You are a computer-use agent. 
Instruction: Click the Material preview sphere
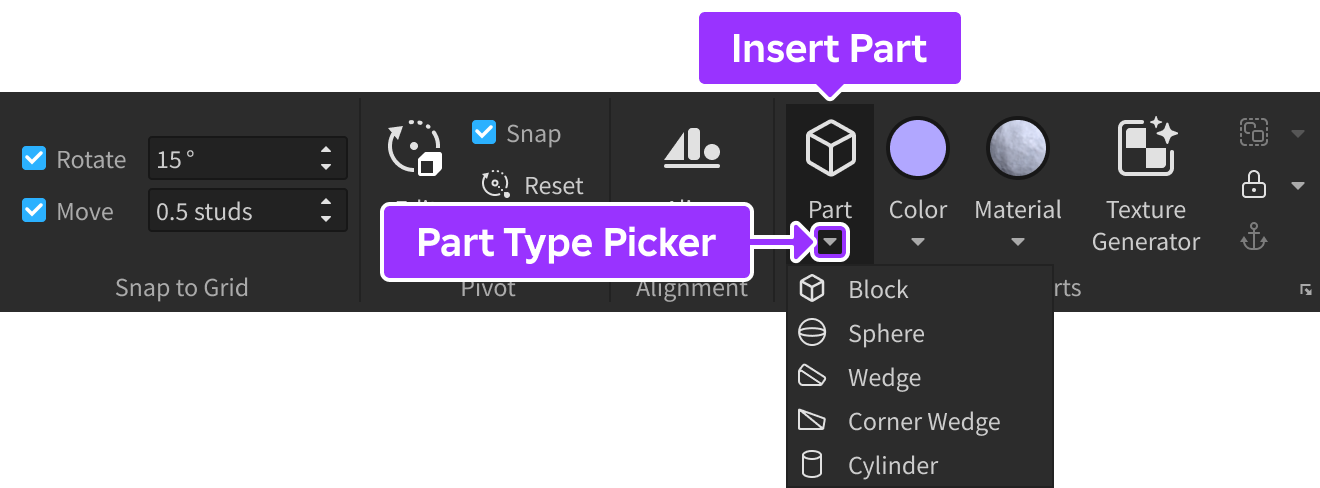[1018, 148]
